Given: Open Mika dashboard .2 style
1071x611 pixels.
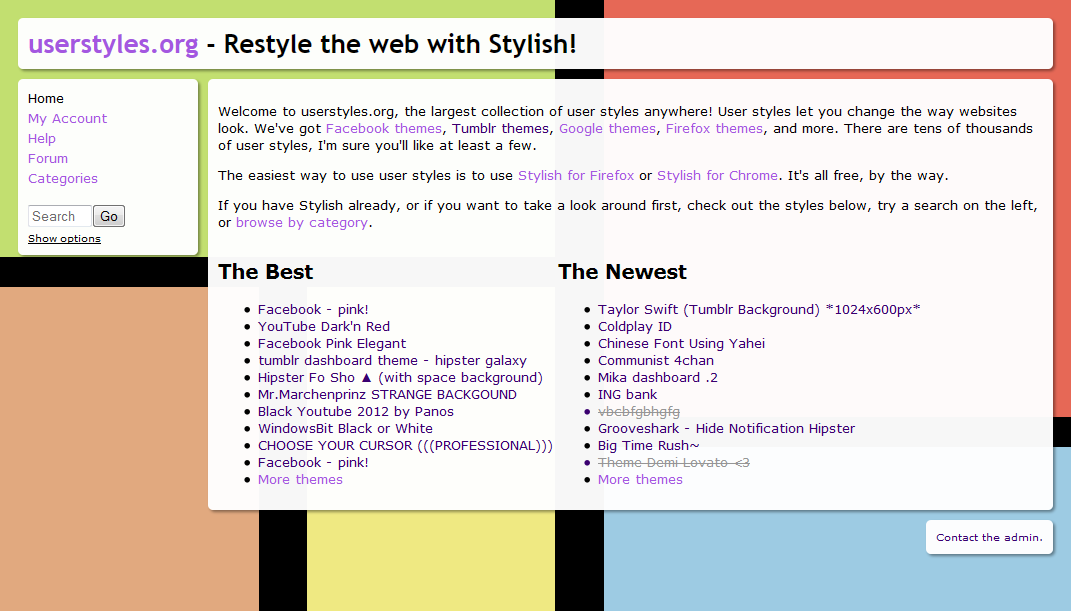Looking at the screenshot, I should [x=658, y=378].
